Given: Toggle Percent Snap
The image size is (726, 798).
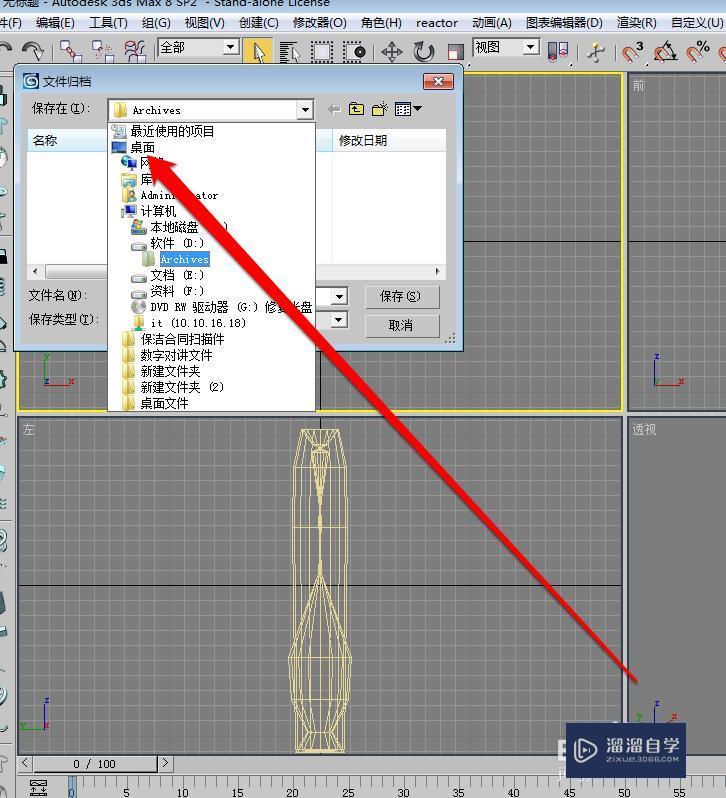Looking at the screenshot, I should pyautogui.click(x=698, y=51).
